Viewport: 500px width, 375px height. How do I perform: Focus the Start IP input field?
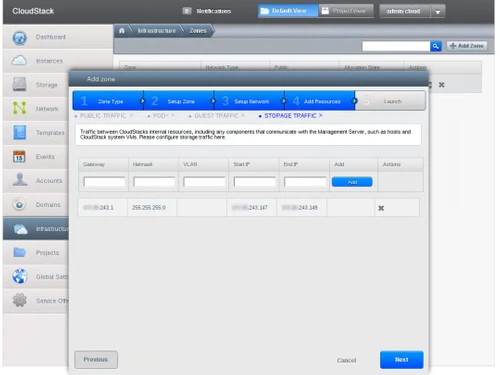point(255,182)
